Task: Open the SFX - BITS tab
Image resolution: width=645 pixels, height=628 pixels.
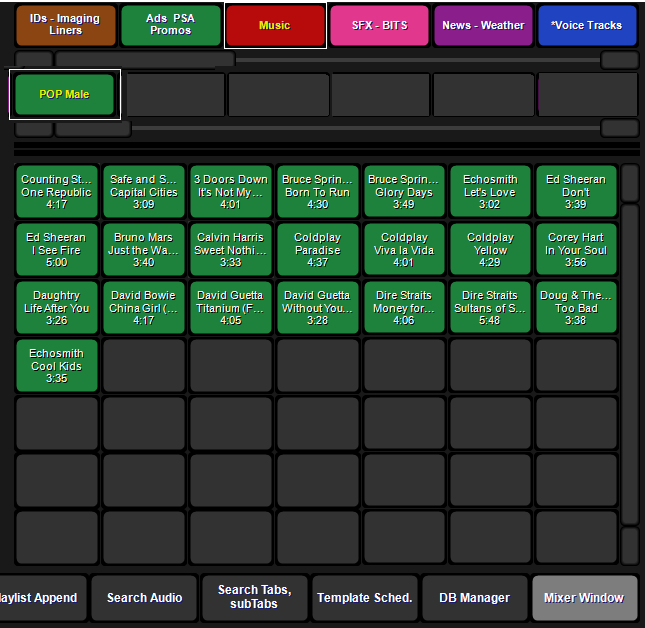Action: 379,25
